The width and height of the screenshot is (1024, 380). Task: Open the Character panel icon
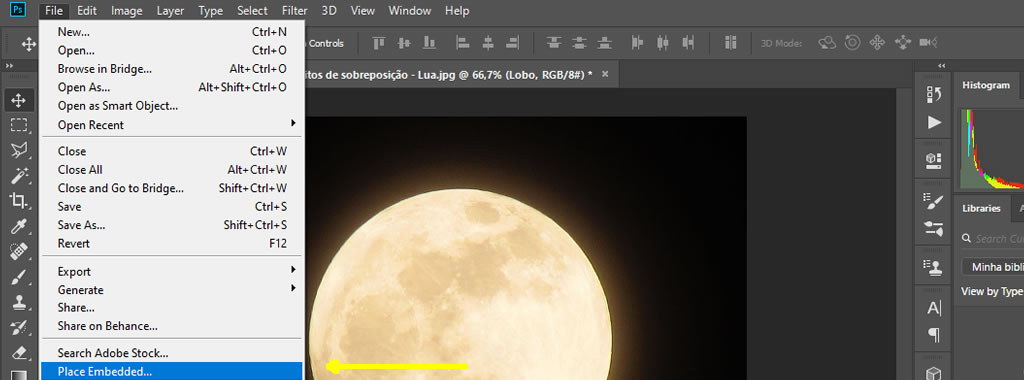(934, 308)
